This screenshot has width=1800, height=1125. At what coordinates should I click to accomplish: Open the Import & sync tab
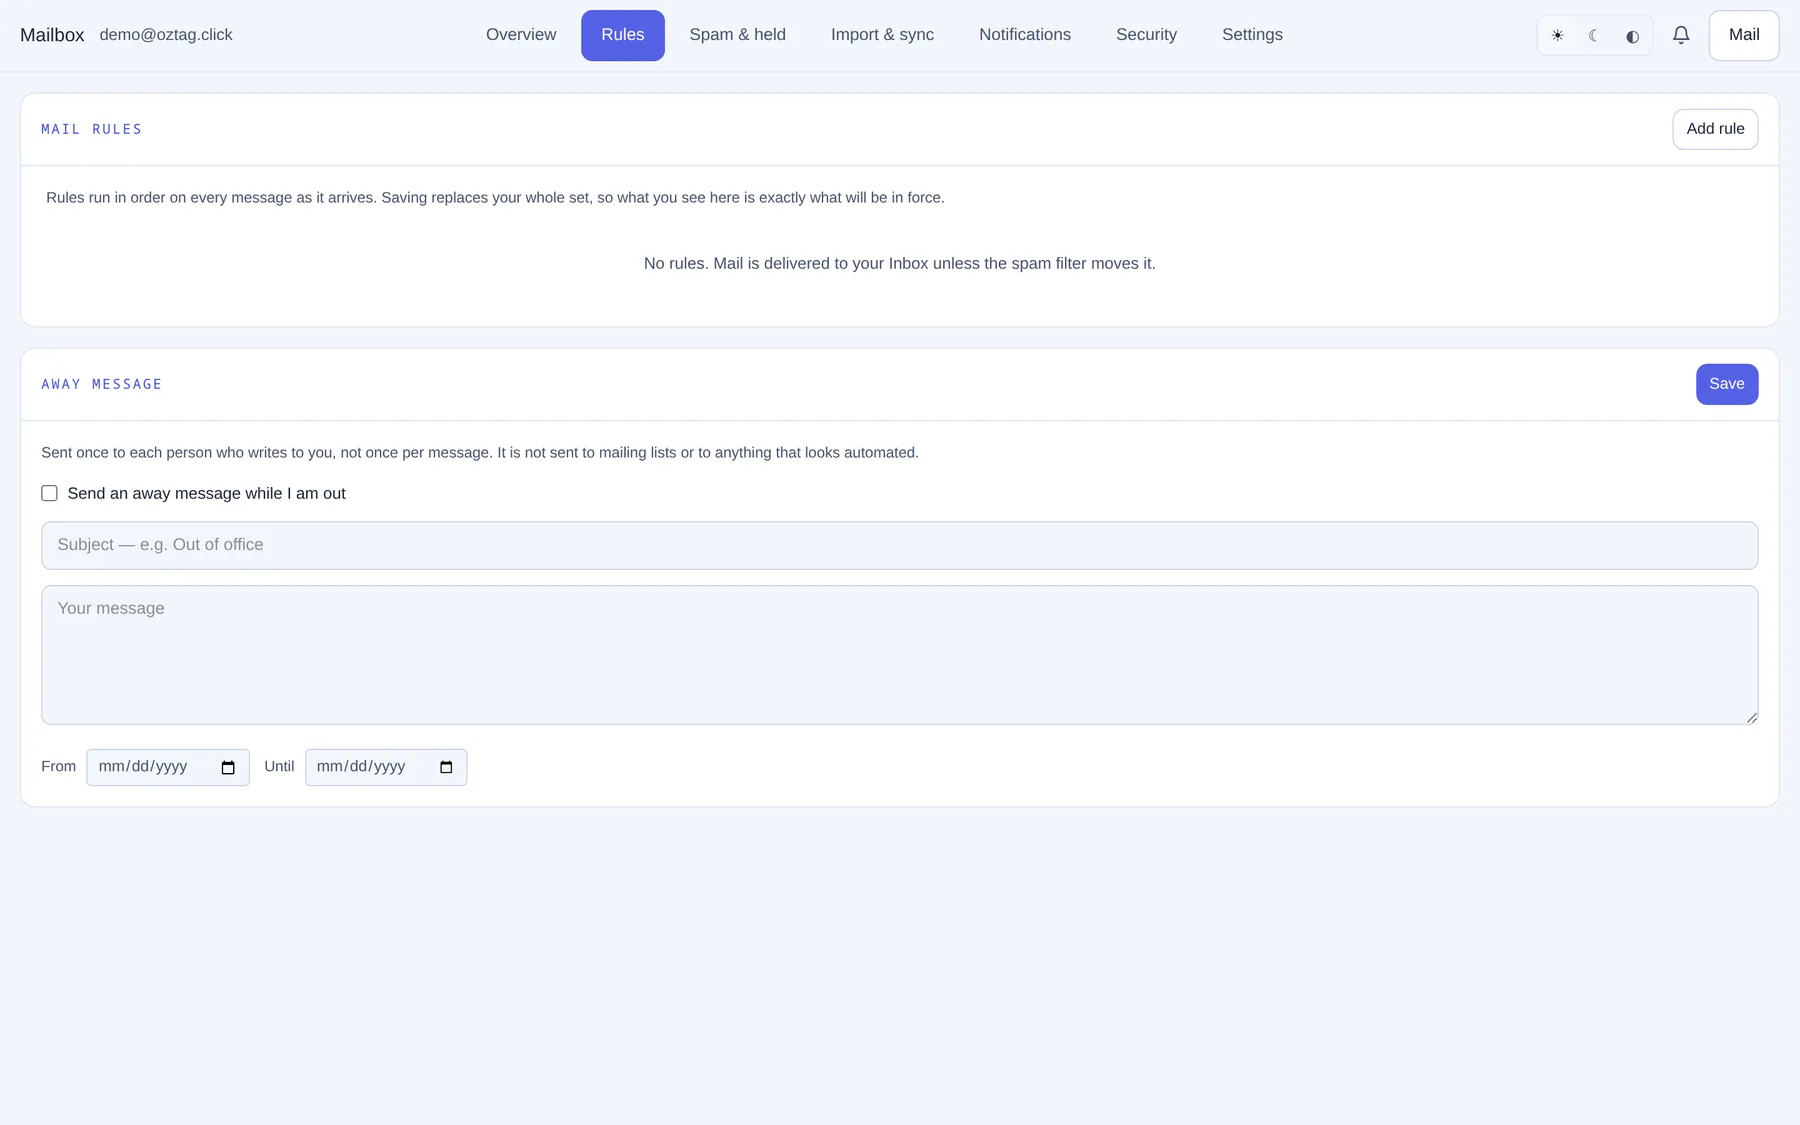pyautogui.click(x=882, y=35)
